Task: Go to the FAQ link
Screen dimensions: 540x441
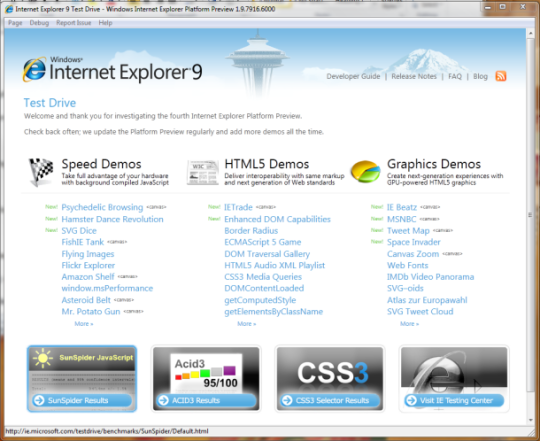Action: tap(455, 76)
